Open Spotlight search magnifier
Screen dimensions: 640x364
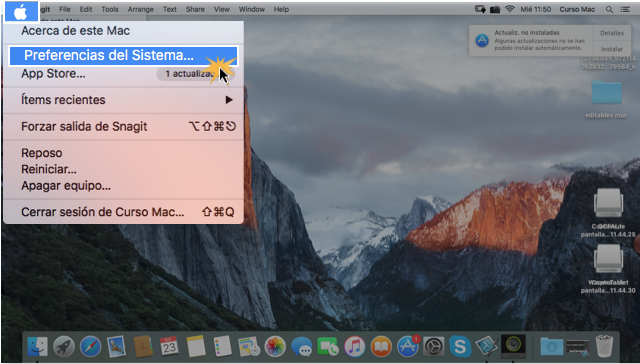pyautogui.click(x=609, y=9)
